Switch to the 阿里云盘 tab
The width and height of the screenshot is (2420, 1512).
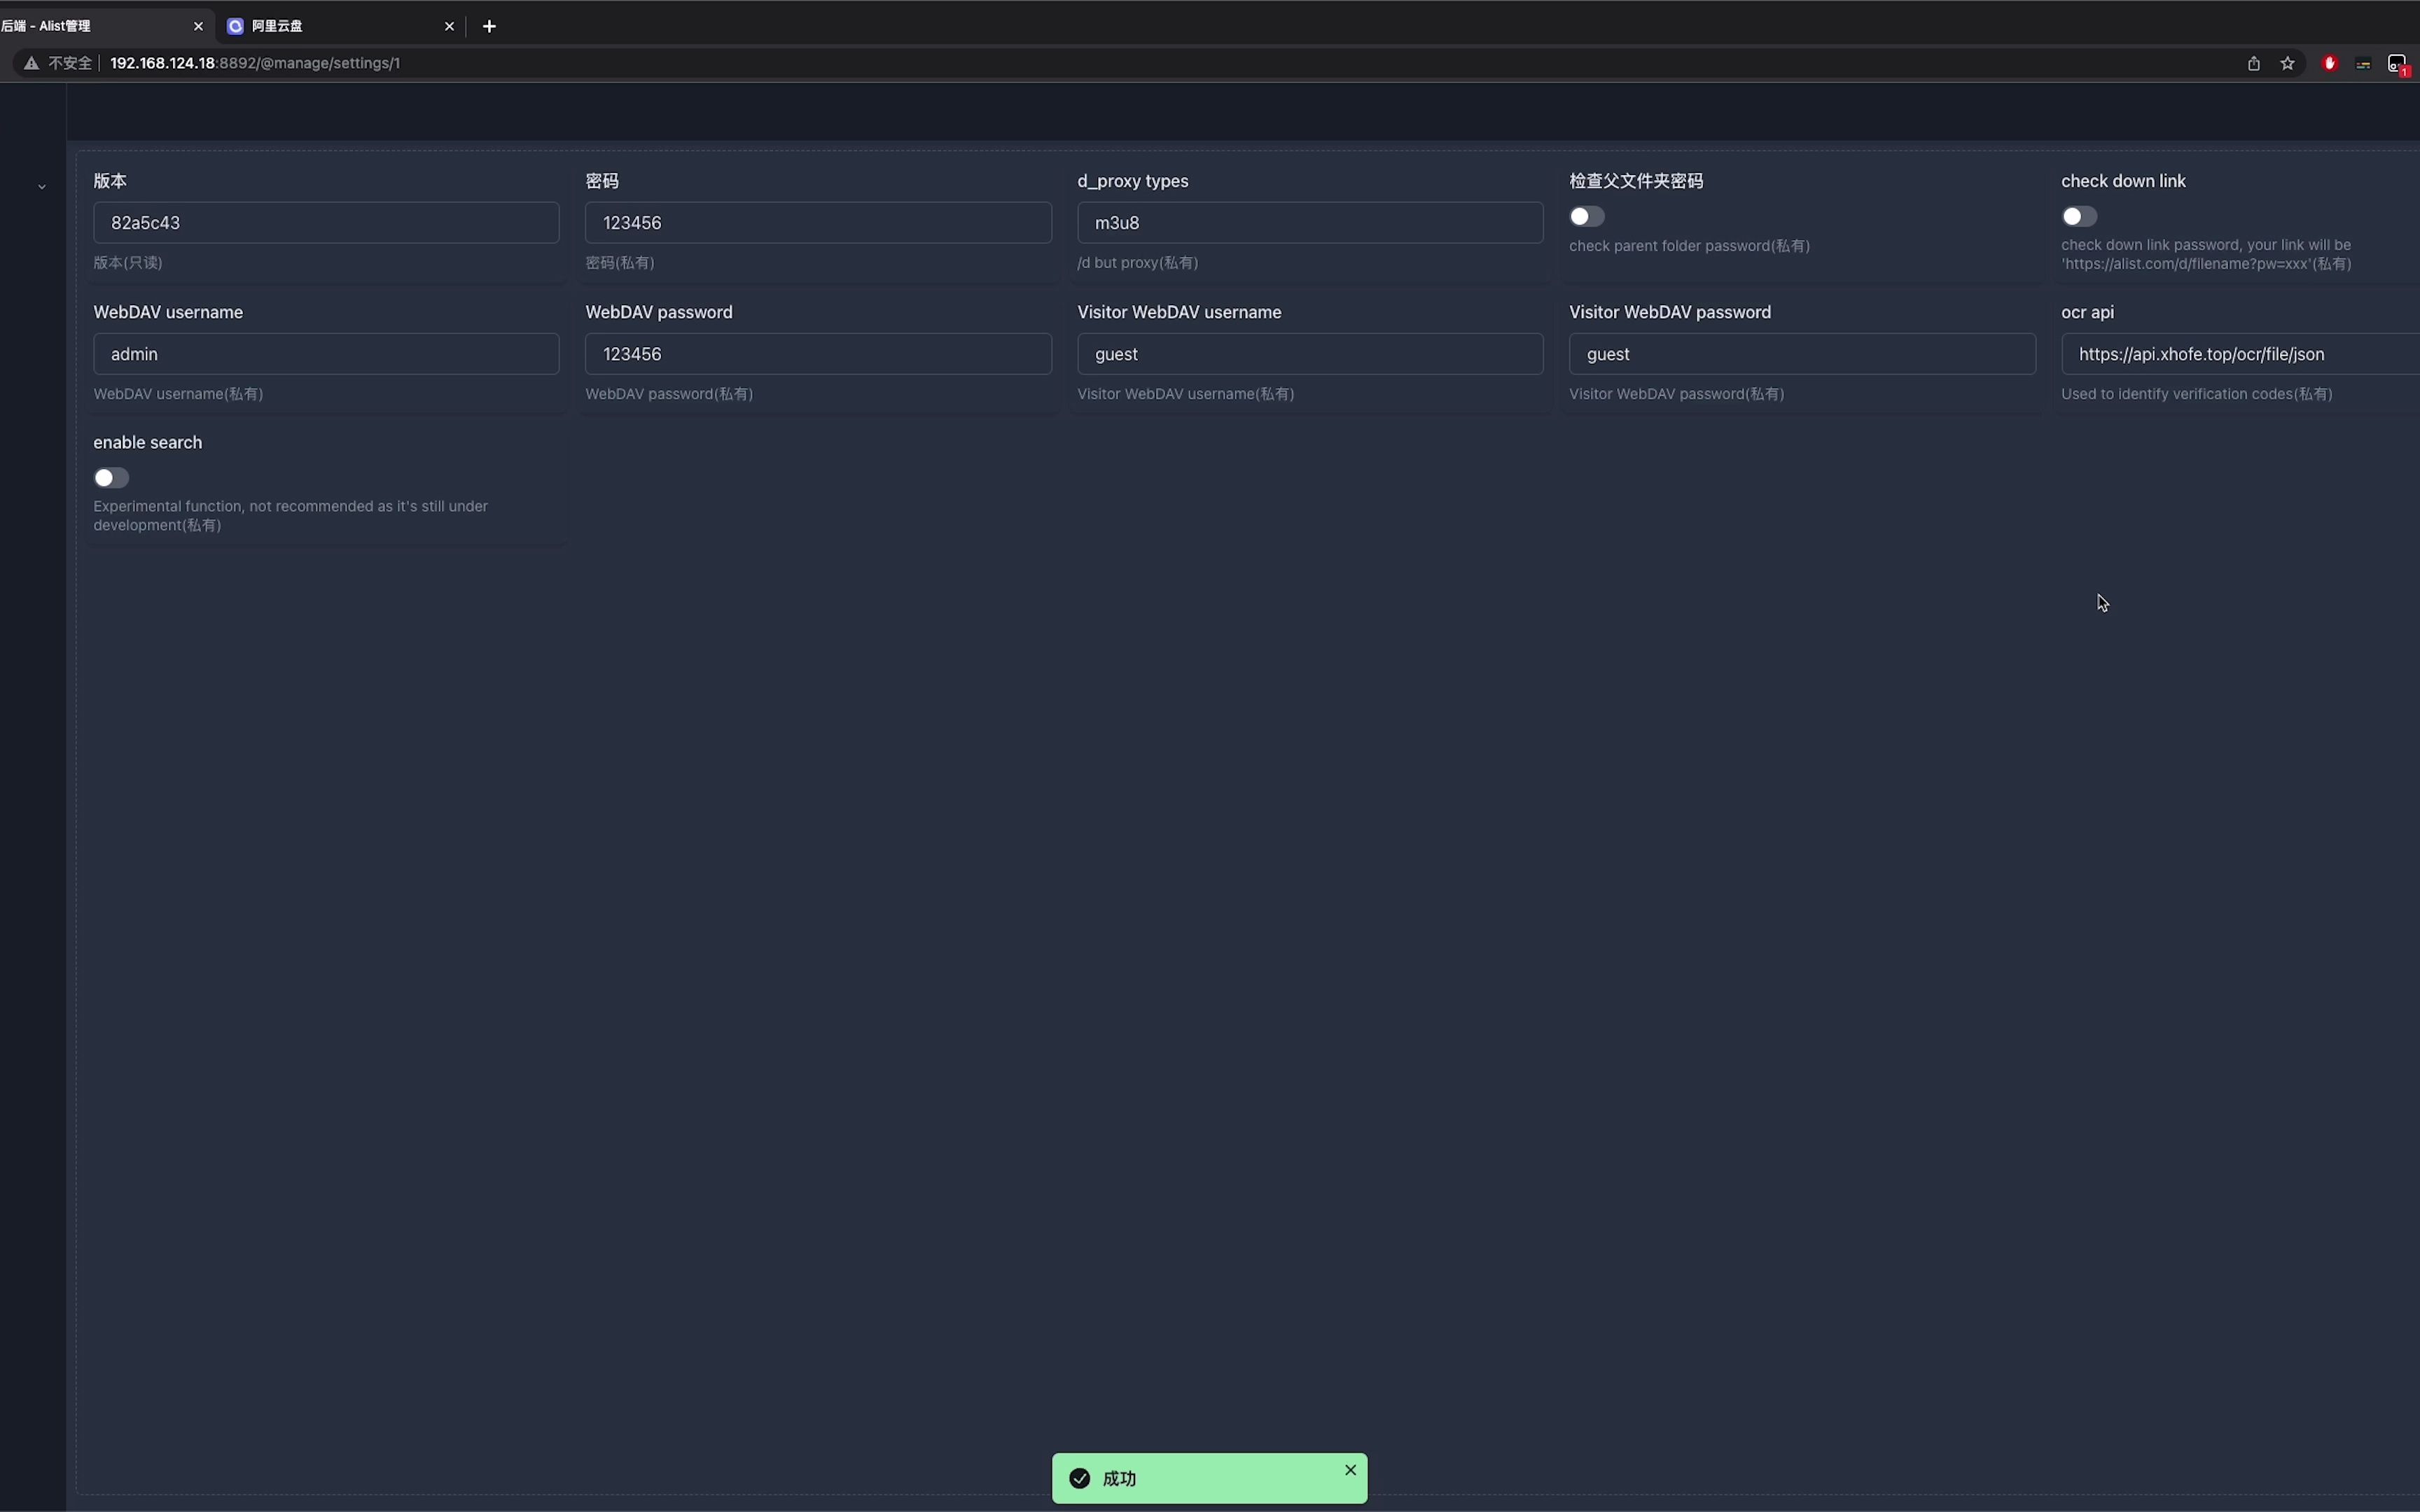tap(340, 26)
